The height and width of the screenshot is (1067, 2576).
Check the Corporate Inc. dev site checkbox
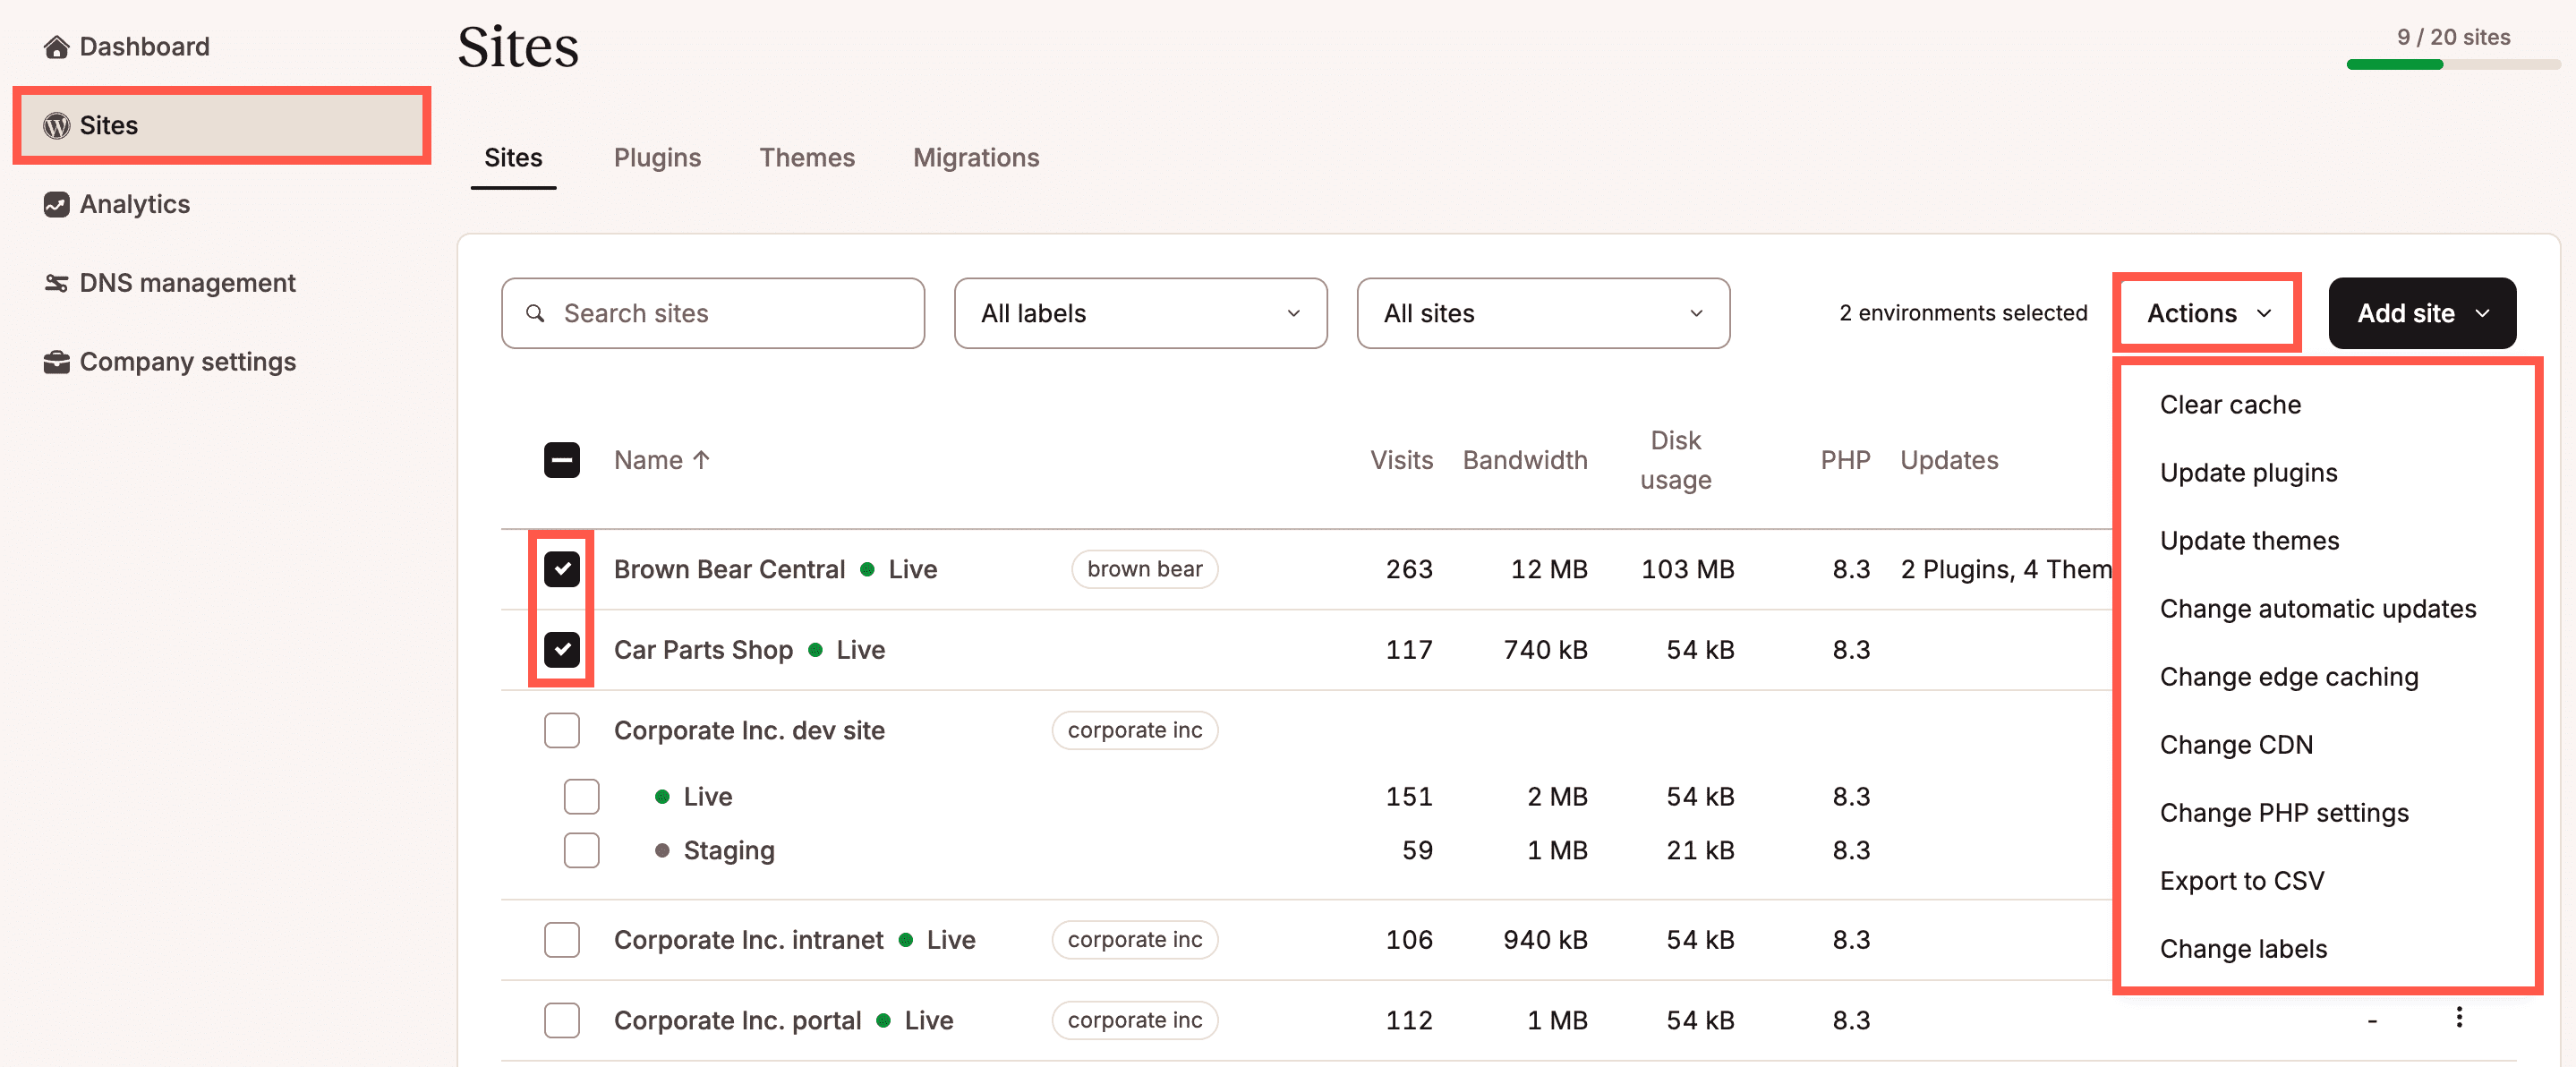tap(563, 730)
